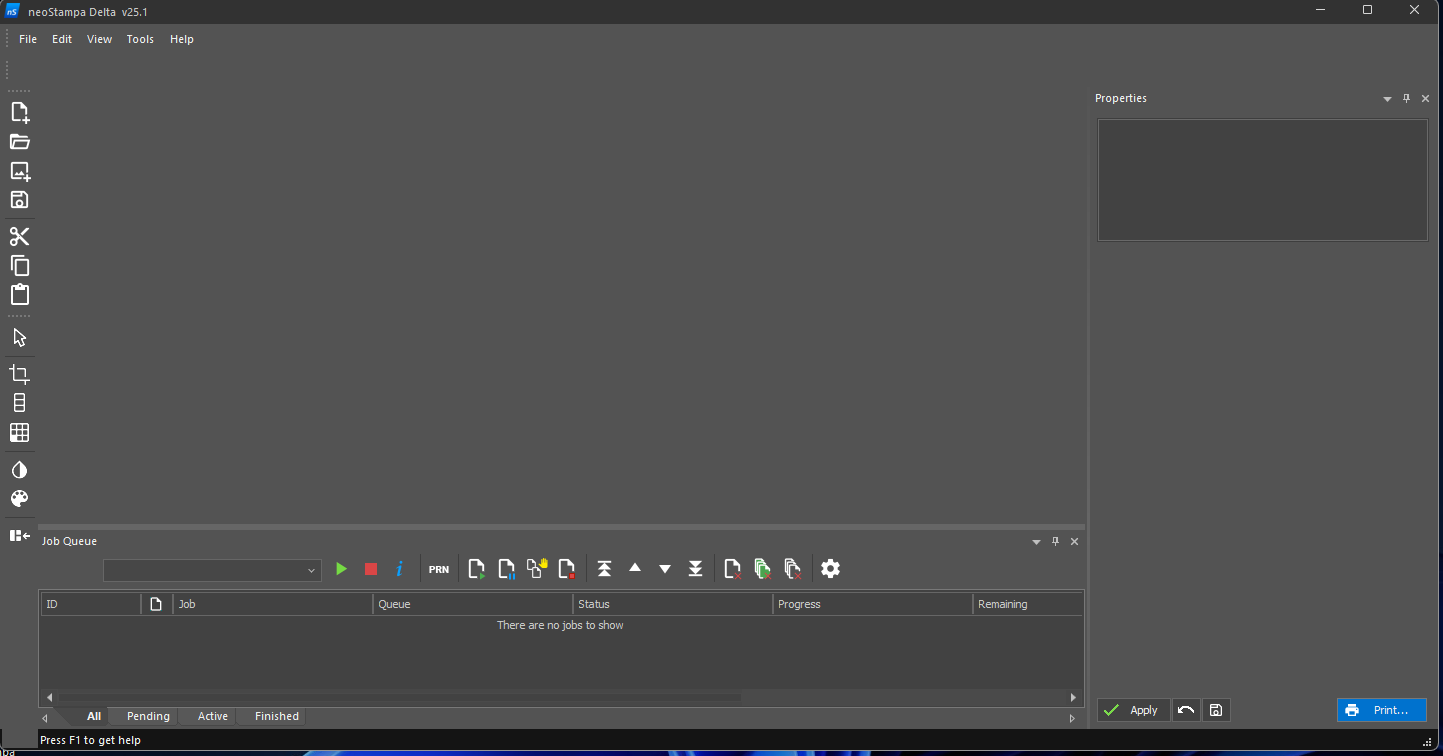The width and height of the screenshot is (1443, 756).
Task: Click the Print... button
Action: pos(1381,710)
